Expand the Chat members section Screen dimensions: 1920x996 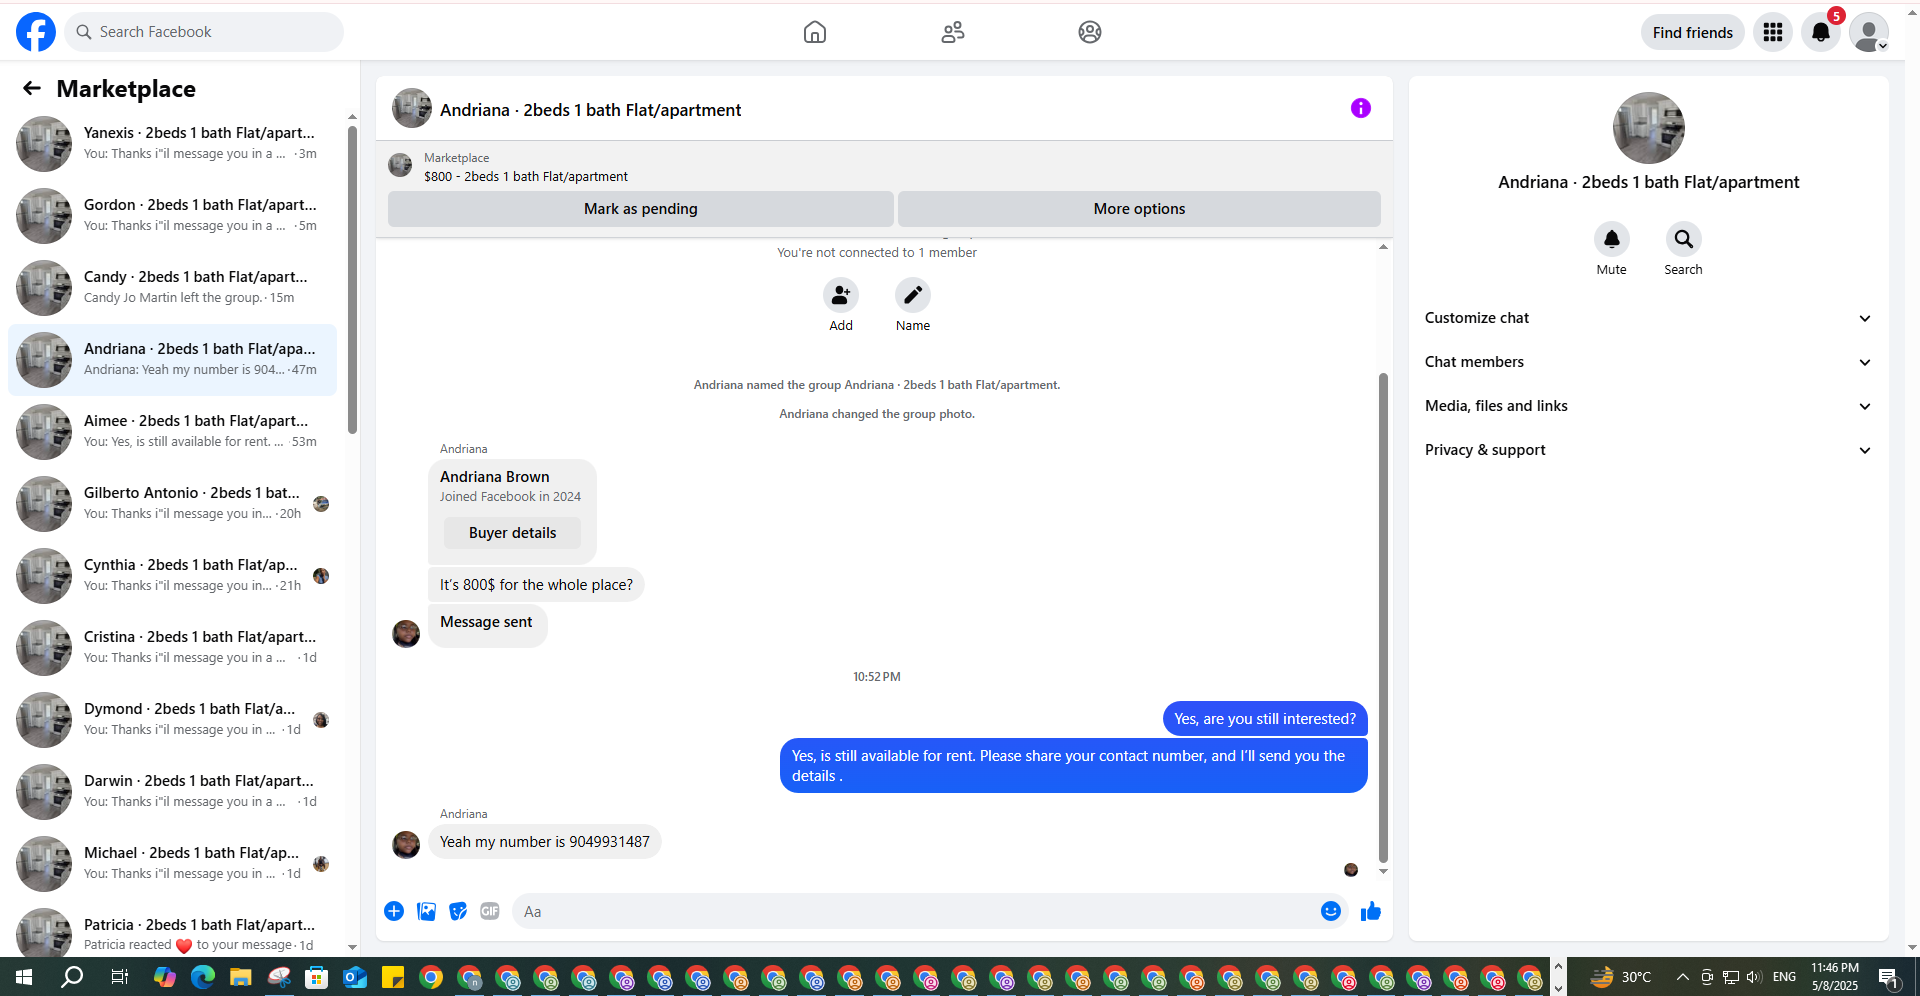1649,362
